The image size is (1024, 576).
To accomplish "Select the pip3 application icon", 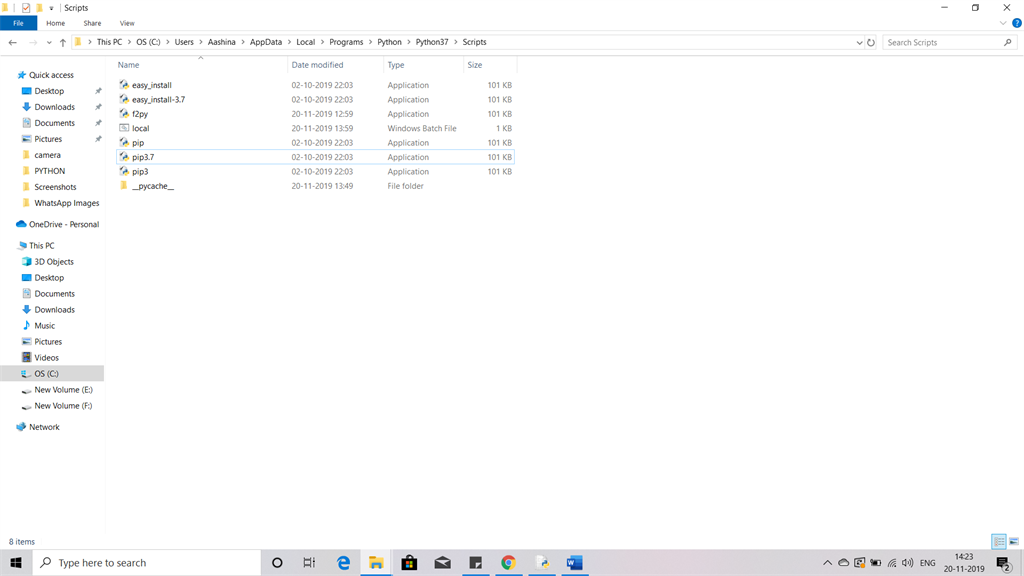I will pos(124,171).
